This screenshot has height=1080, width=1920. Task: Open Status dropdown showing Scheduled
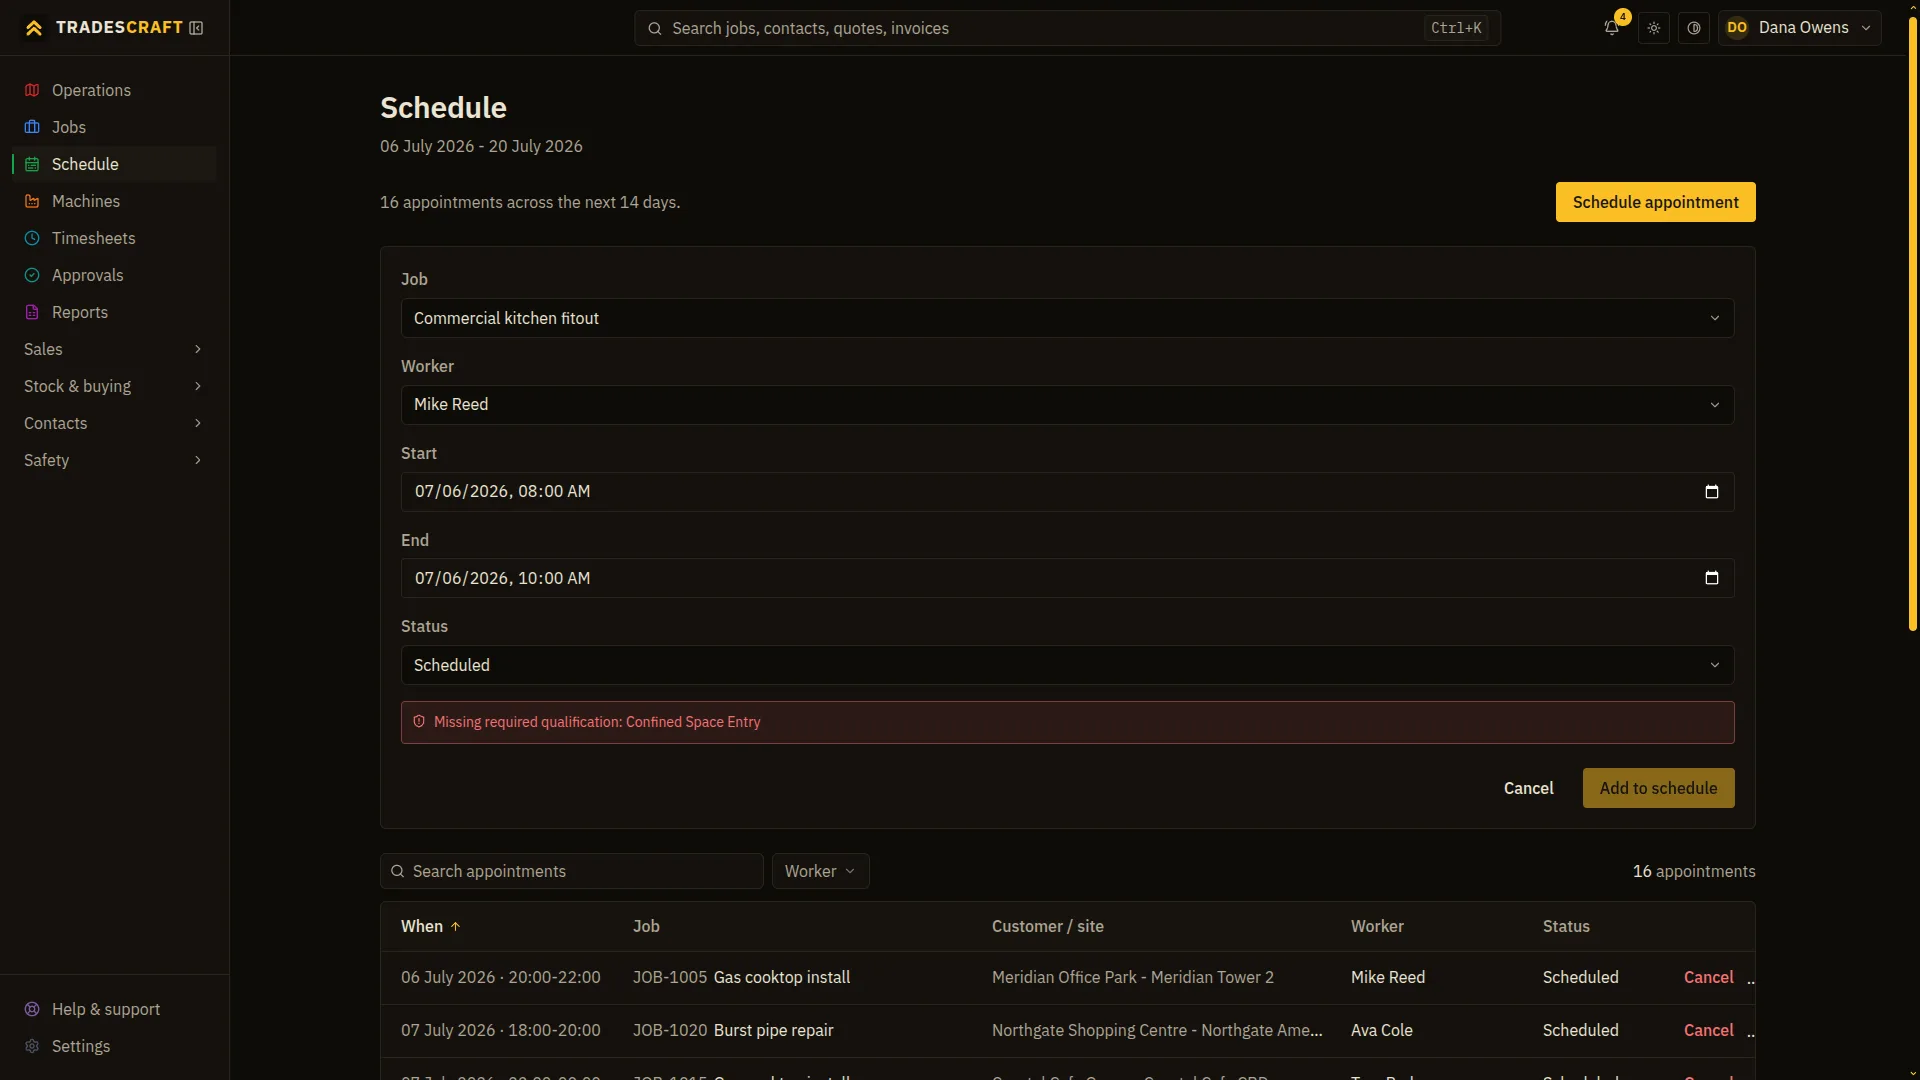(x=1067, y=665)
